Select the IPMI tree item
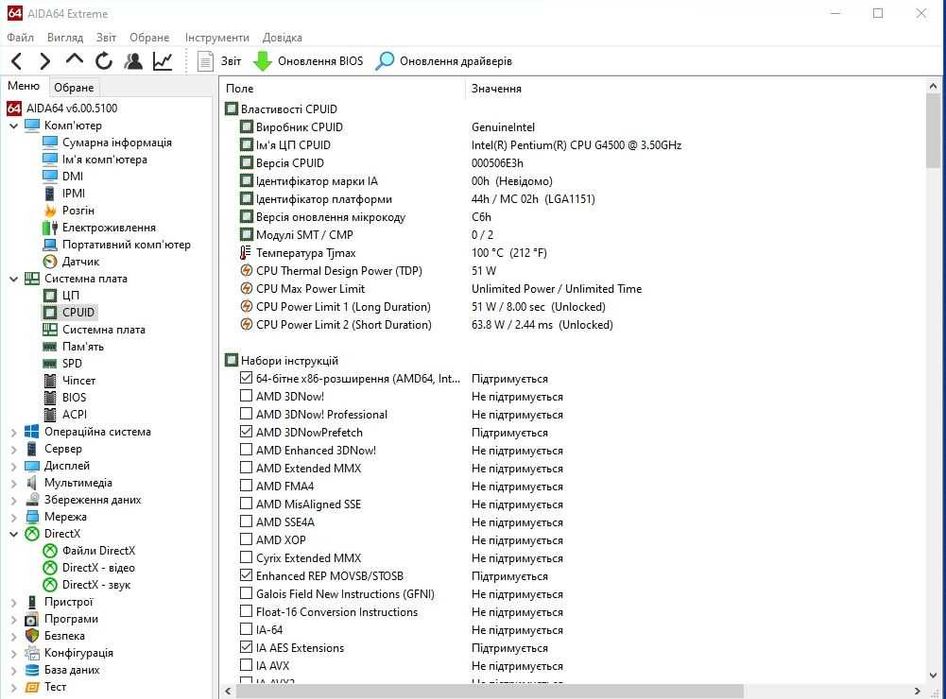This screenshot has width=946, height=699. (73, 193)
